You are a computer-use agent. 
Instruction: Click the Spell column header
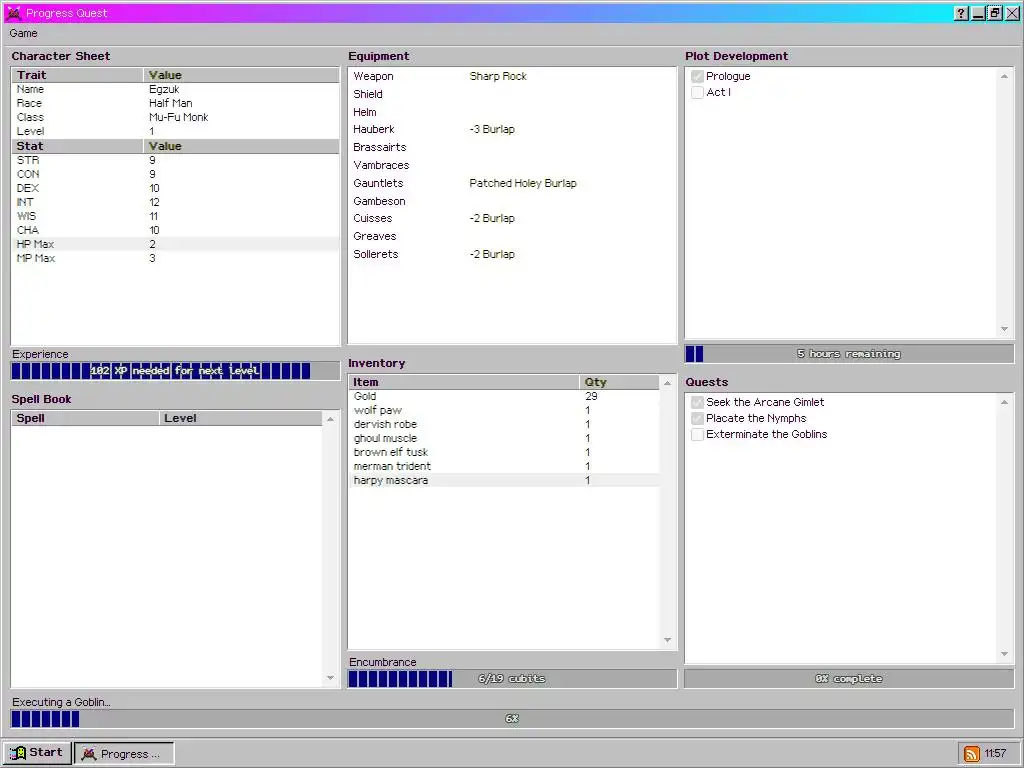click(86, 418)
